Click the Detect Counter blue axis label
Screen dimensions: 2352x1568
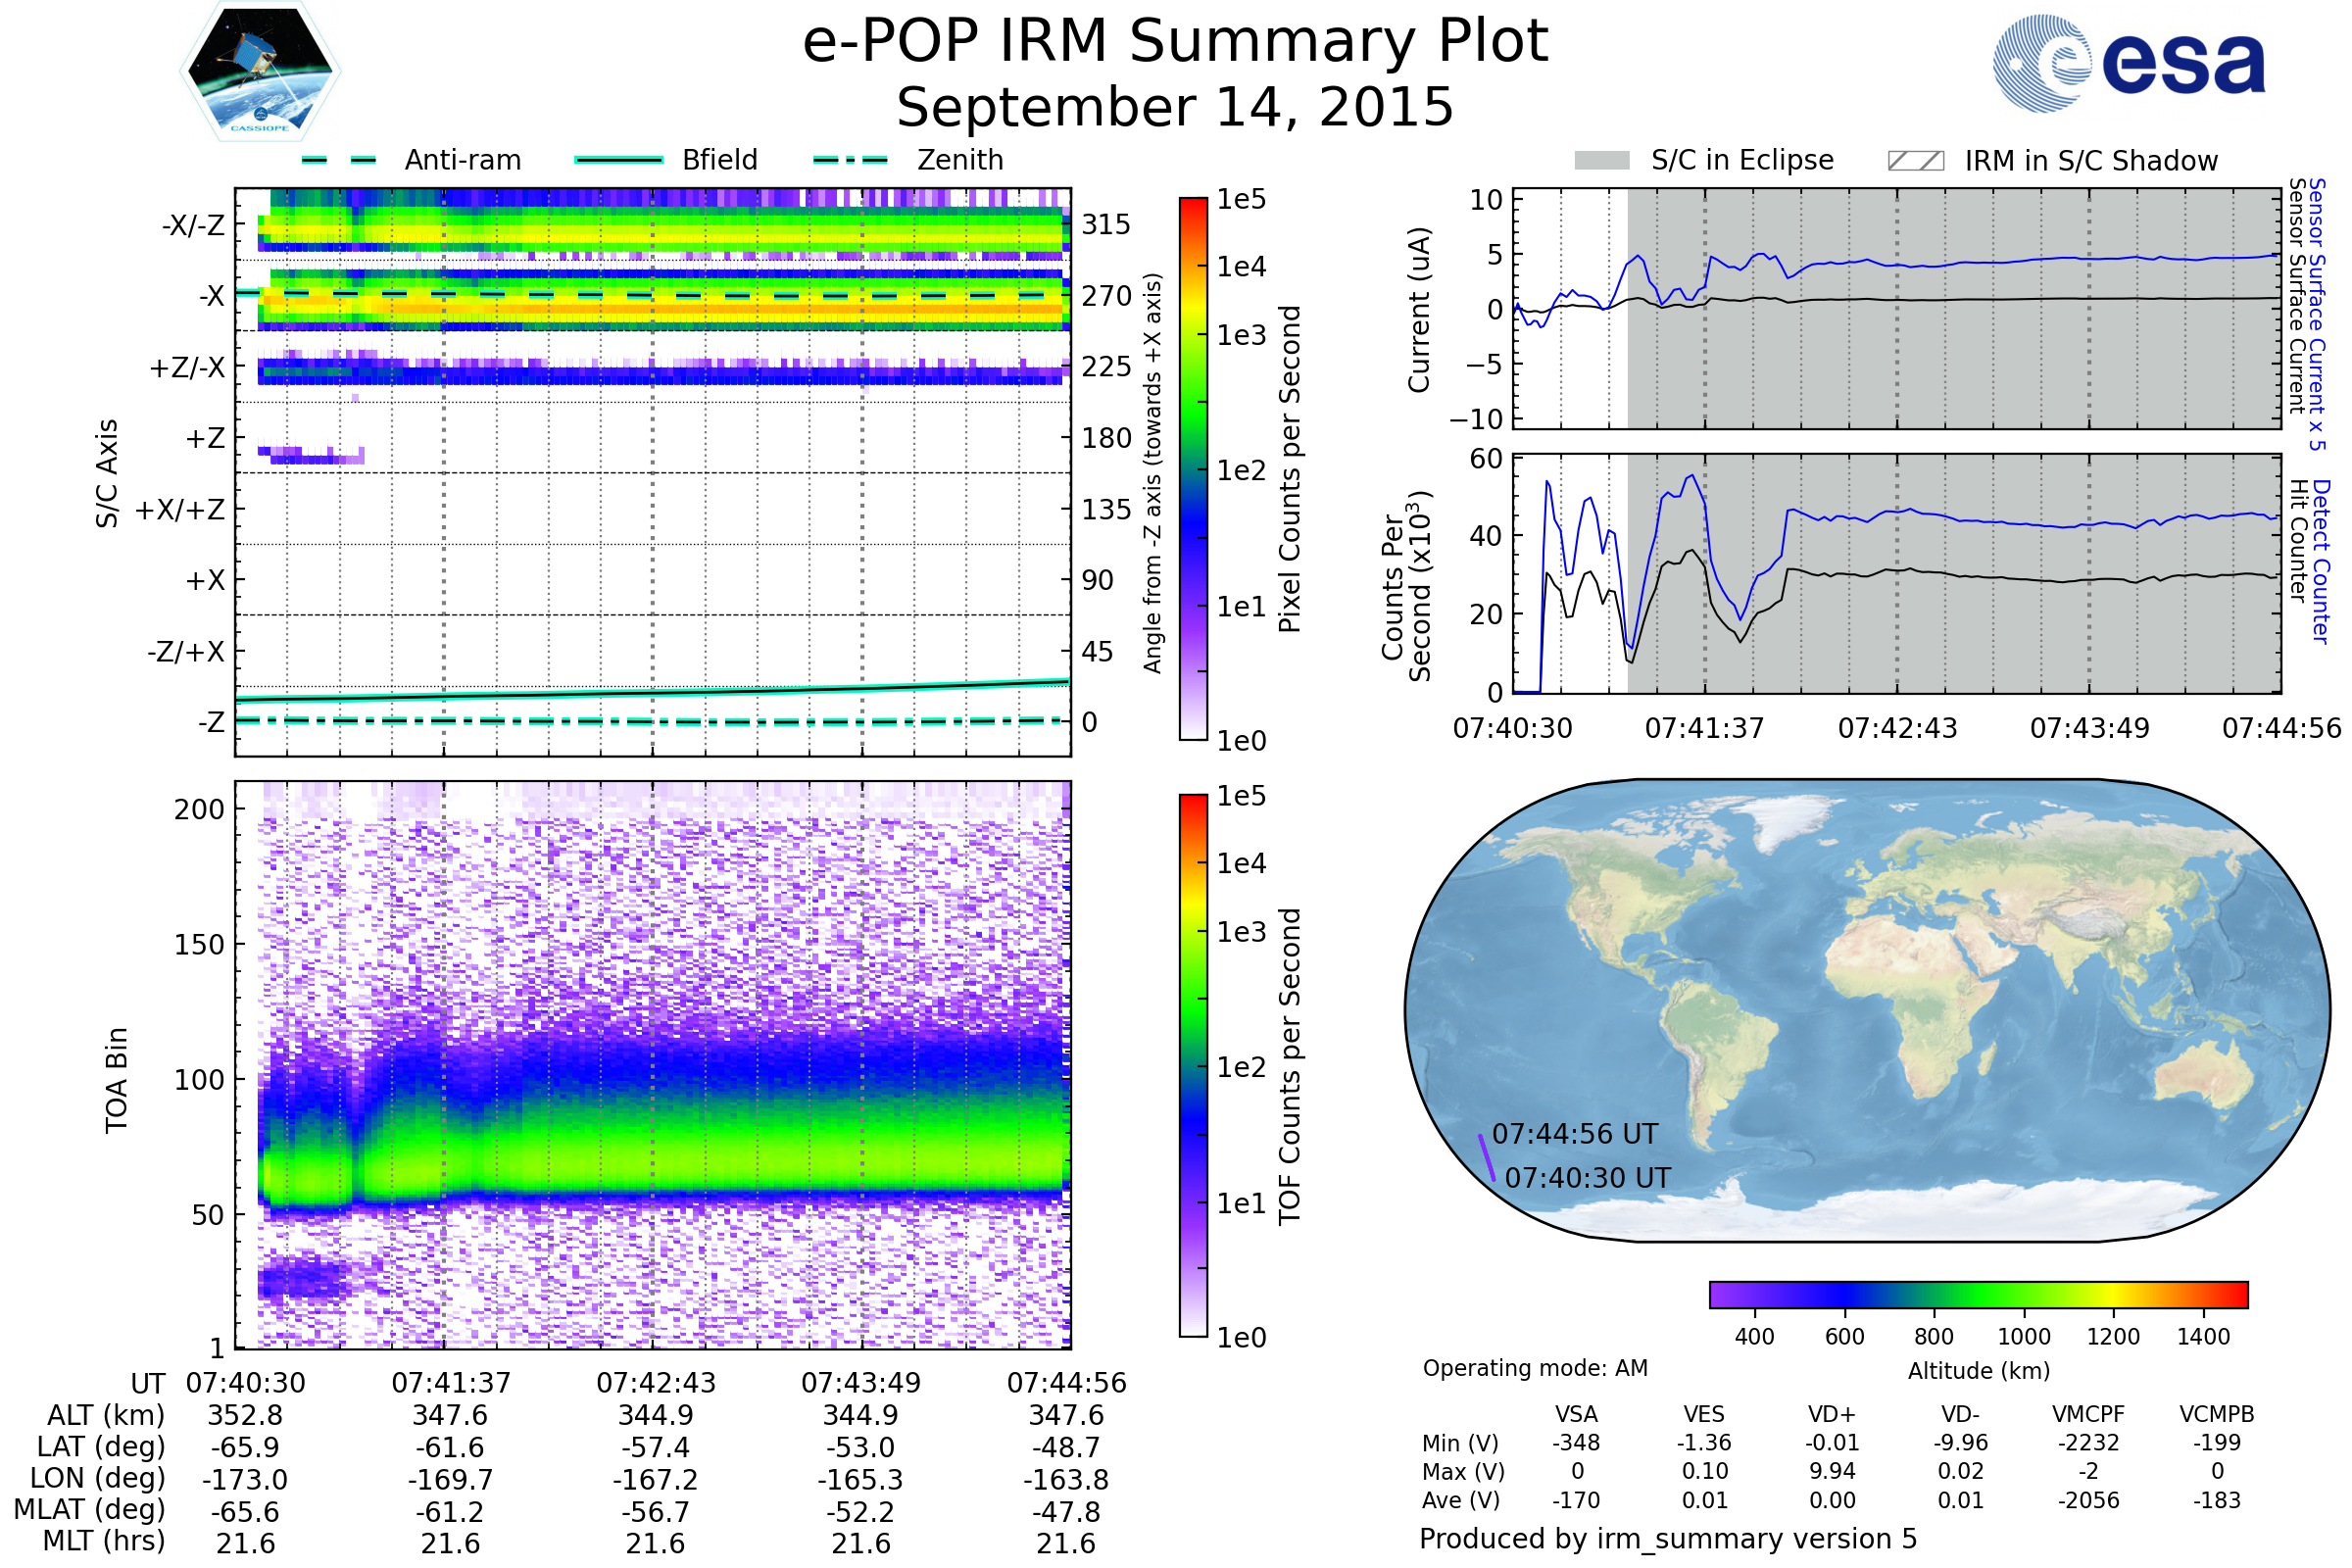coord(2321,561)
